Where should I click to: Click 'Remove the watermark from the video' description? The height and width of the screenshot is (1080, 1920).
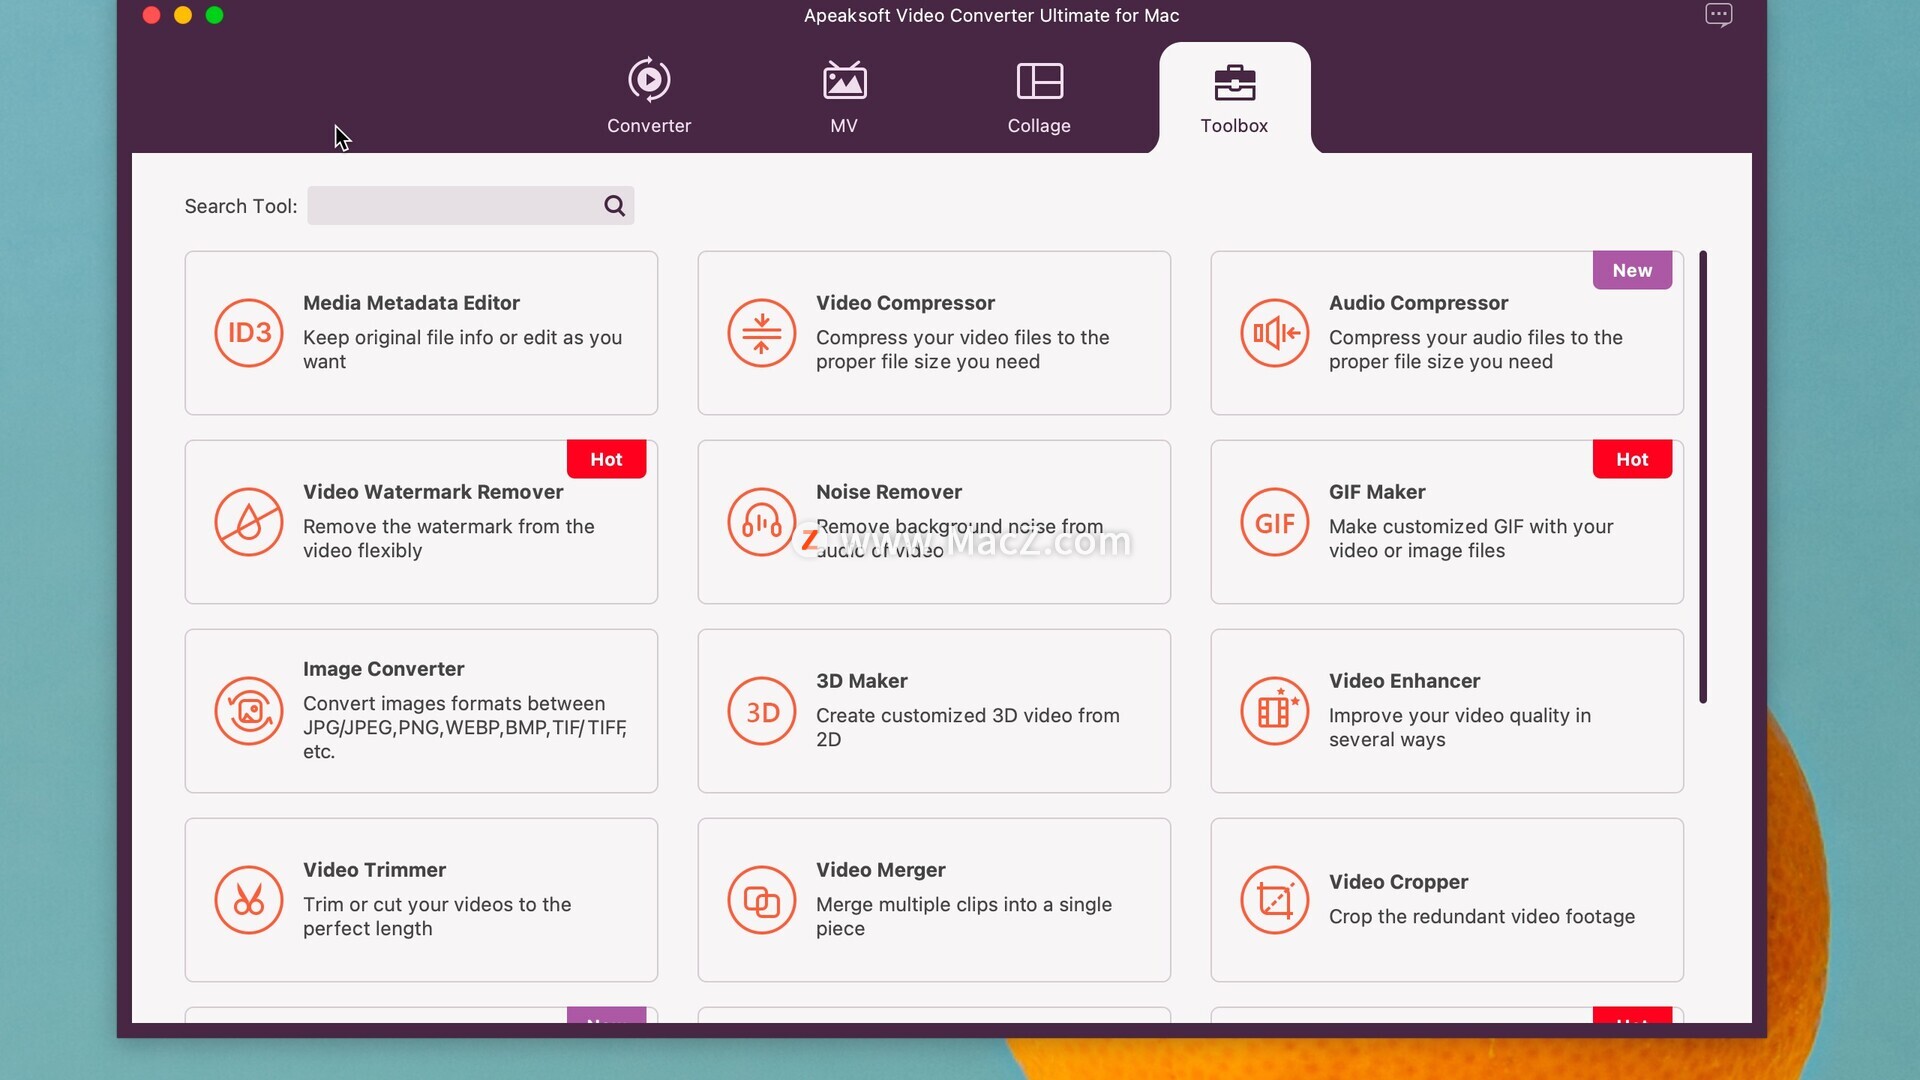[x=448, y=539]
